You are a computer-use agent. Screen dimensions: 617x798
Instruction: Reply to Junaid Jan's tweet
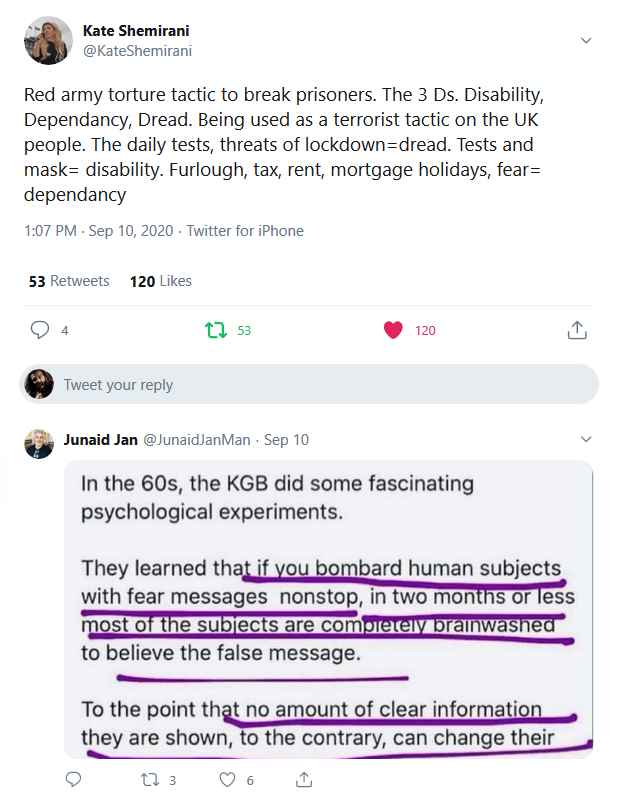pos(73,779)
